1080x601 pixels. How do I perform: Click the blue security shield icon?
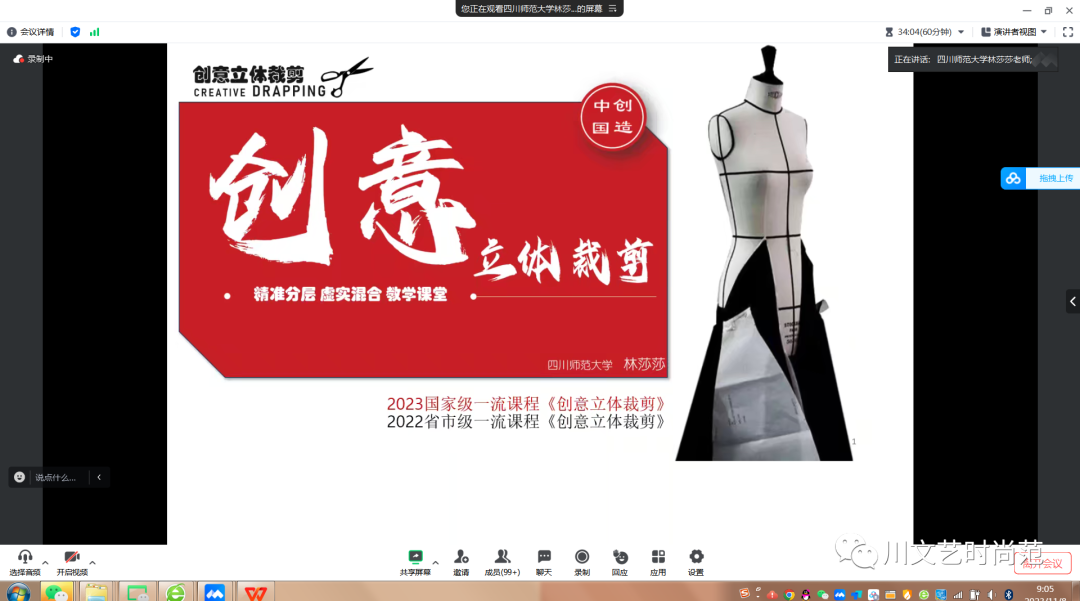tap(75, 32)
